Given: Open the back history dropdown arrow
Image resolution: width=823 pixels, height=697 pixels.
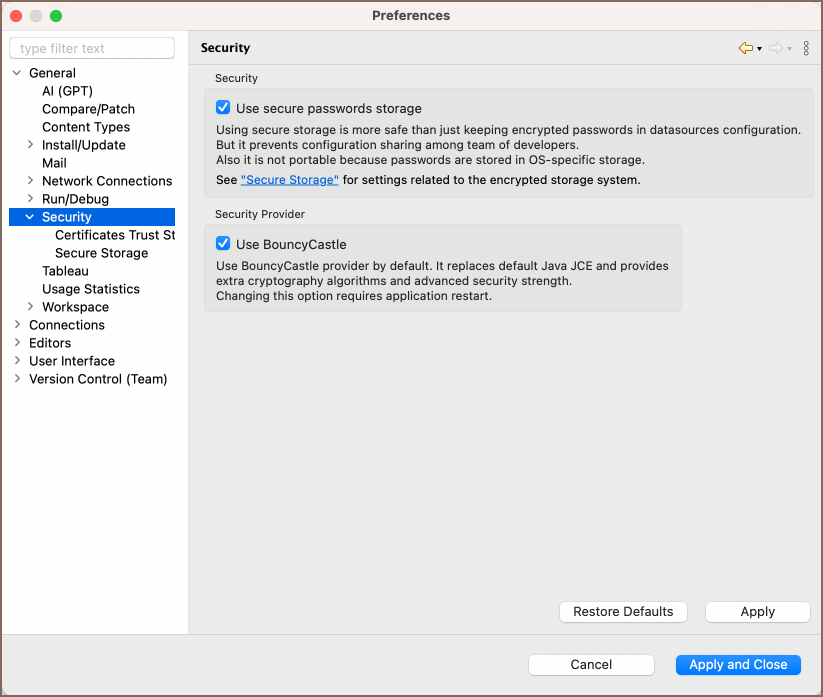Looking at the screenshot, I should (759, 49).
